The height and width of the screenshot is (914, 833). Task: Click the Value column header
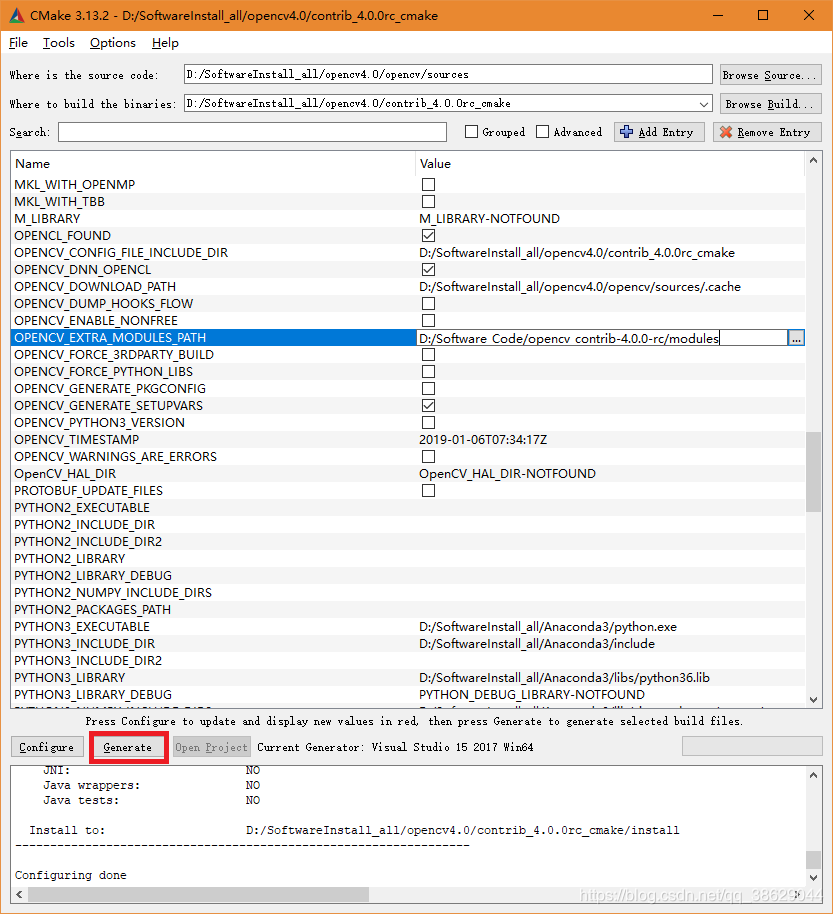(x=610, y=164)
